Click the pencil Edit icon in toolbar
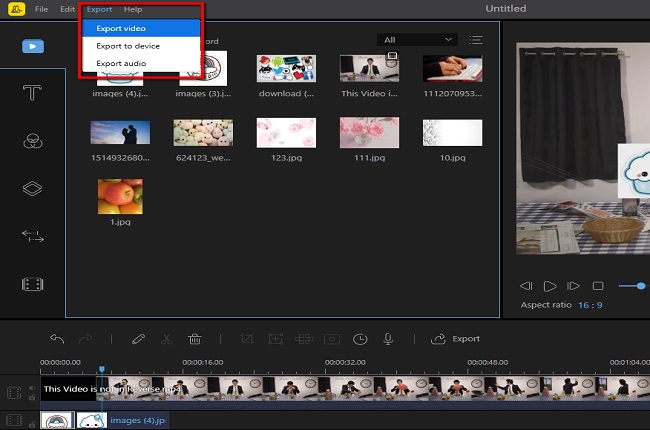650x430 pixels. click(138, 339)
